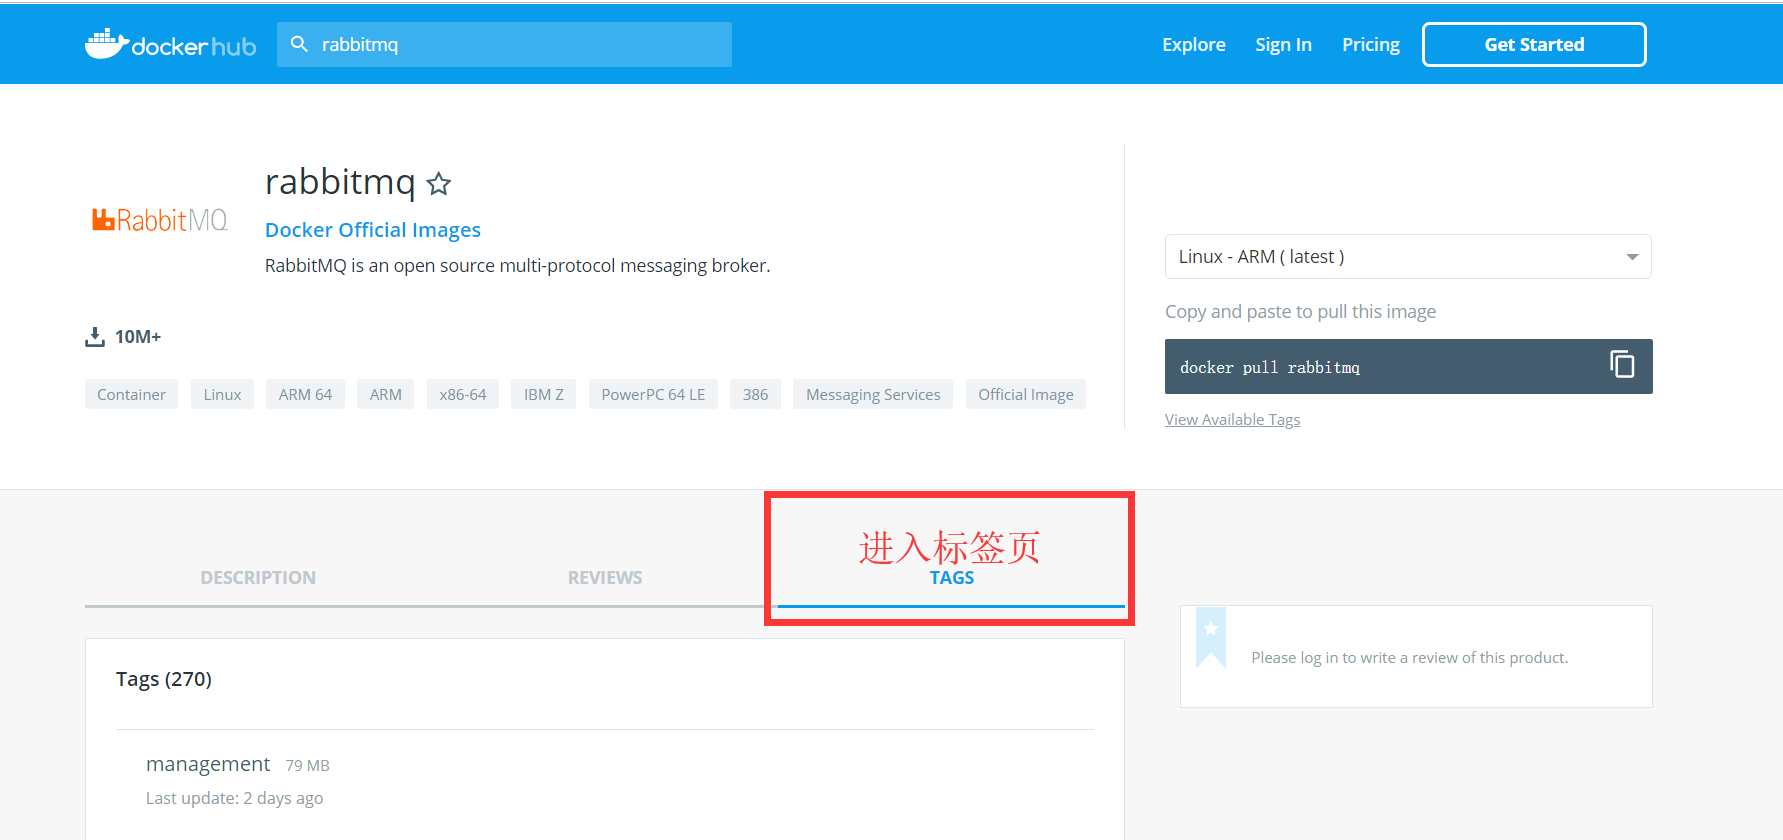Copy the docker pull command
This screenshot has width=1783, height=840.
pyautogui.click(x=1621, y=364)
